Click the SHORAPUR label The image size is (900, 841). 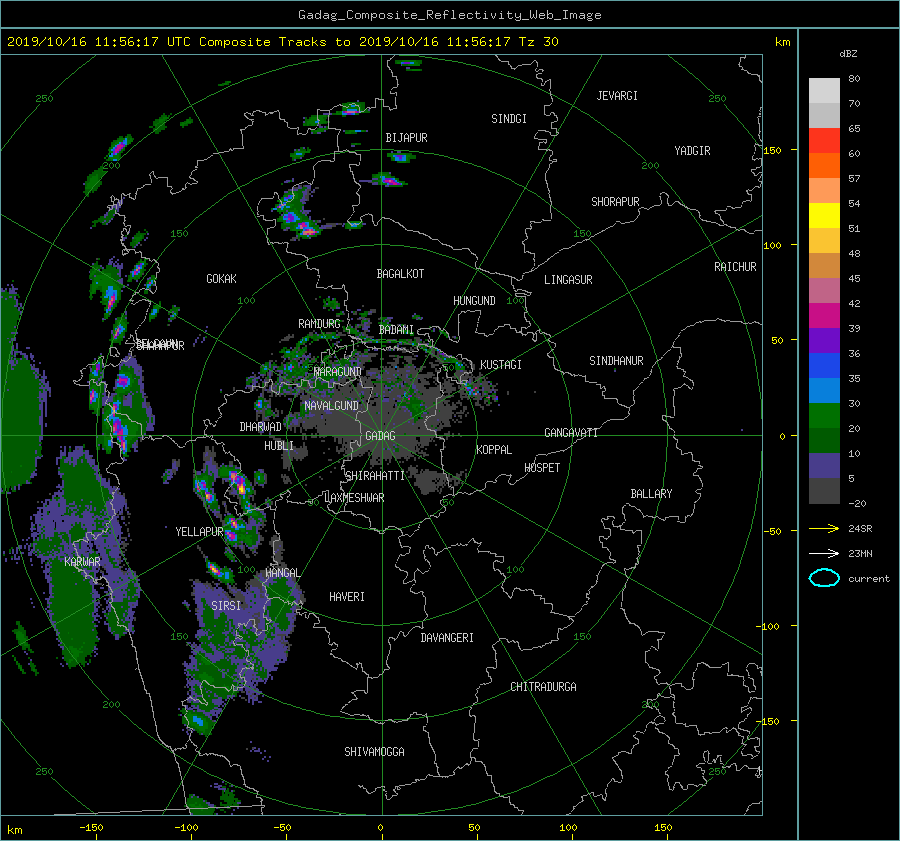tap(615, 202)
